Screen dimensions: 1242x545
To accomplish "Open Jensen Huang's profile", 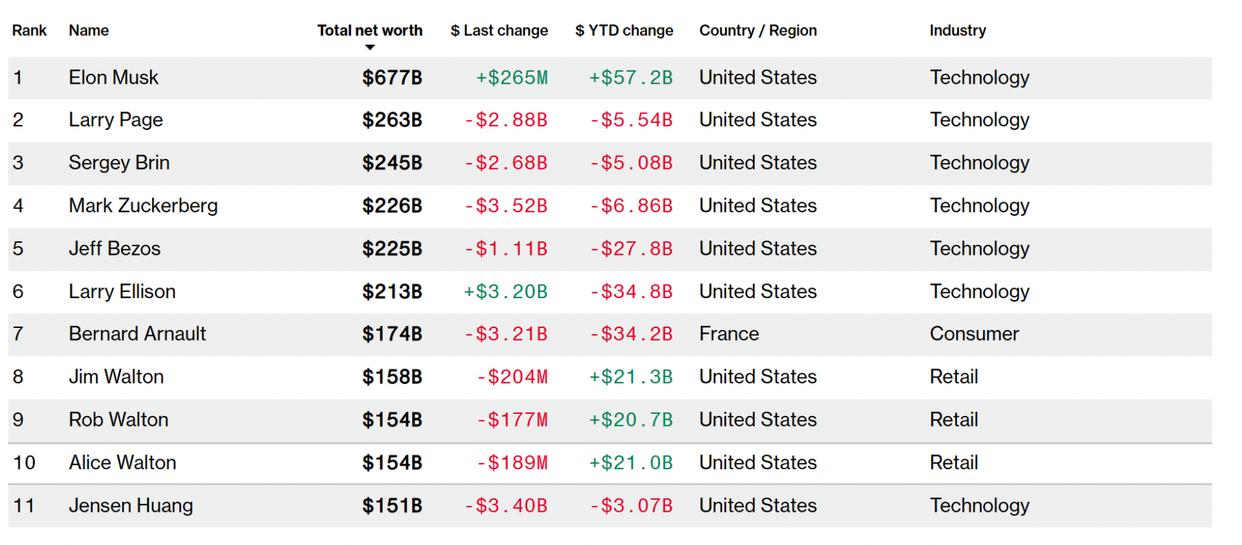I will pos(130,506).
